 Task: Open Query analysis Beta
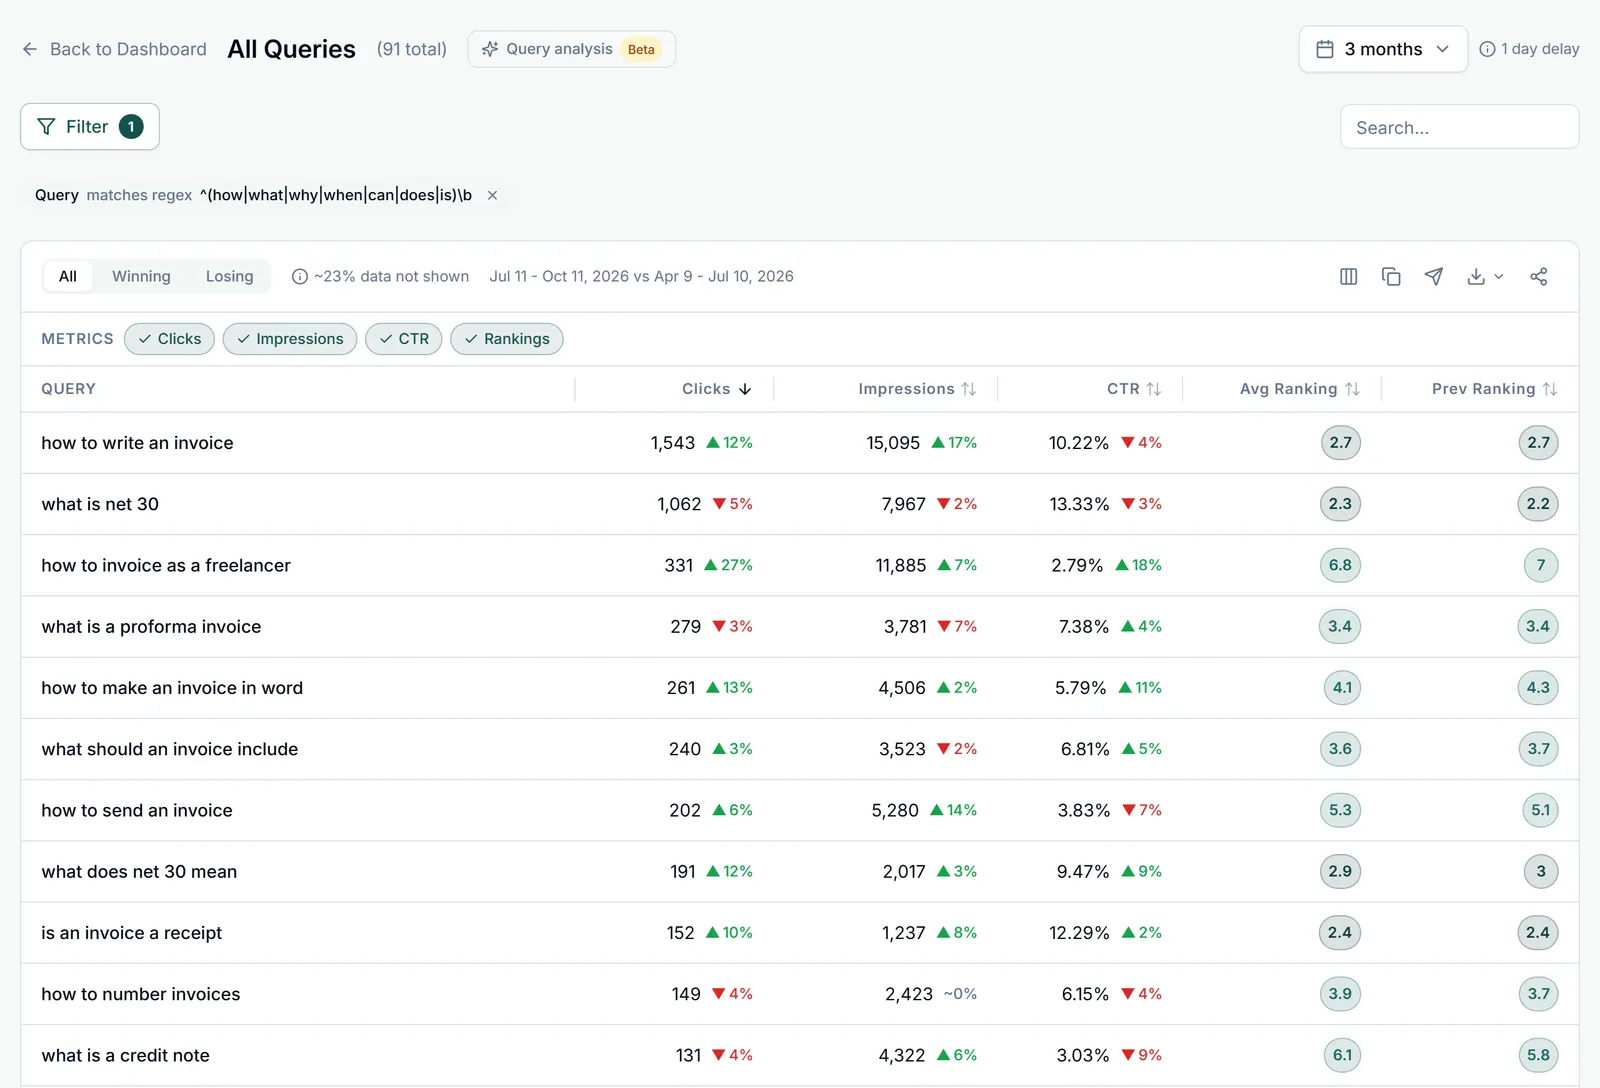(x=571, y=49)
